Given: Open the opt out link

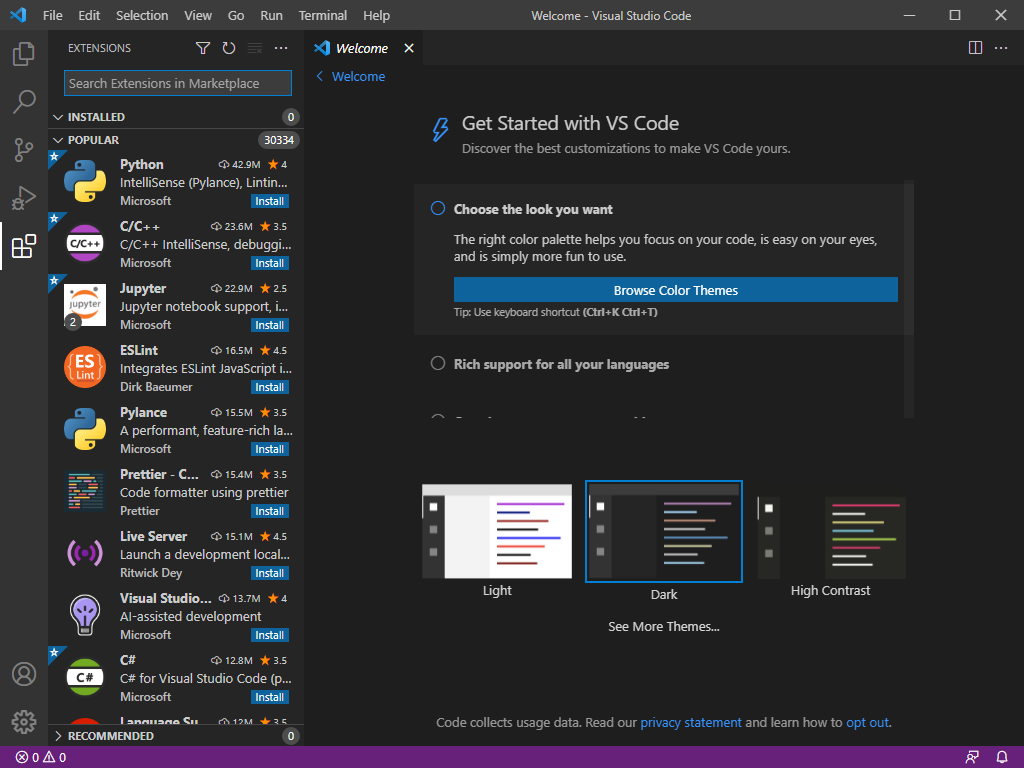Looking at the screenshot, I should [867, 722].
